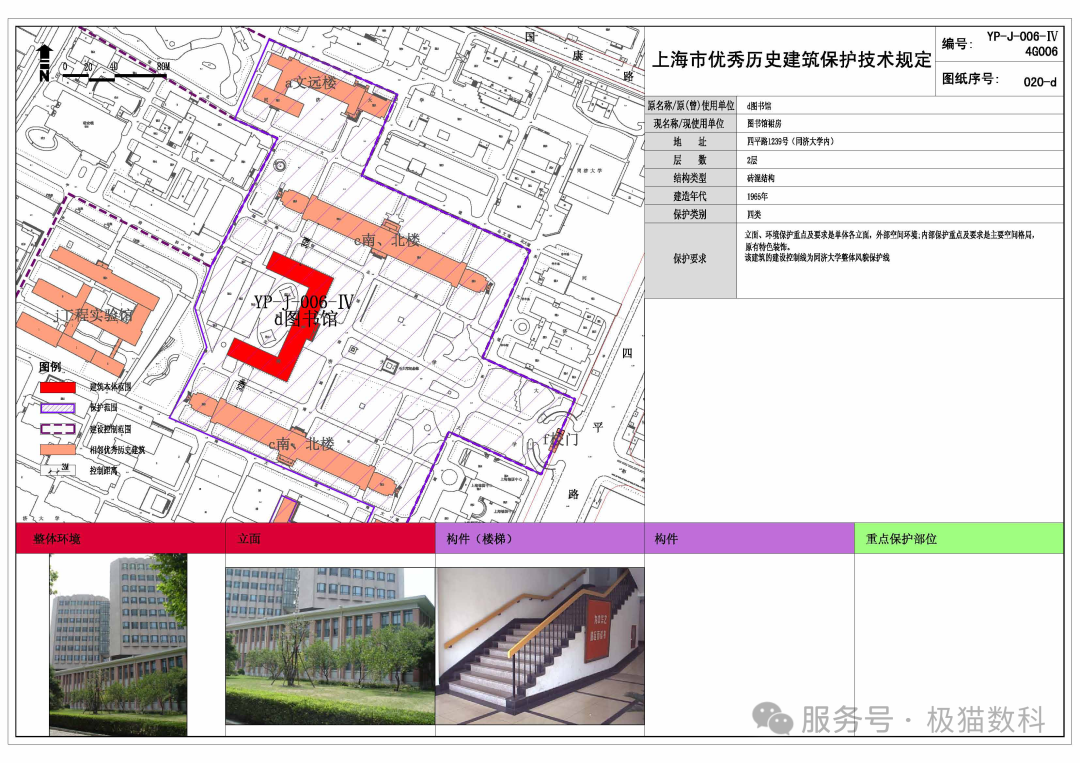
Task: Click the d图书馆 map label
Action: click(x=306, y=318)
